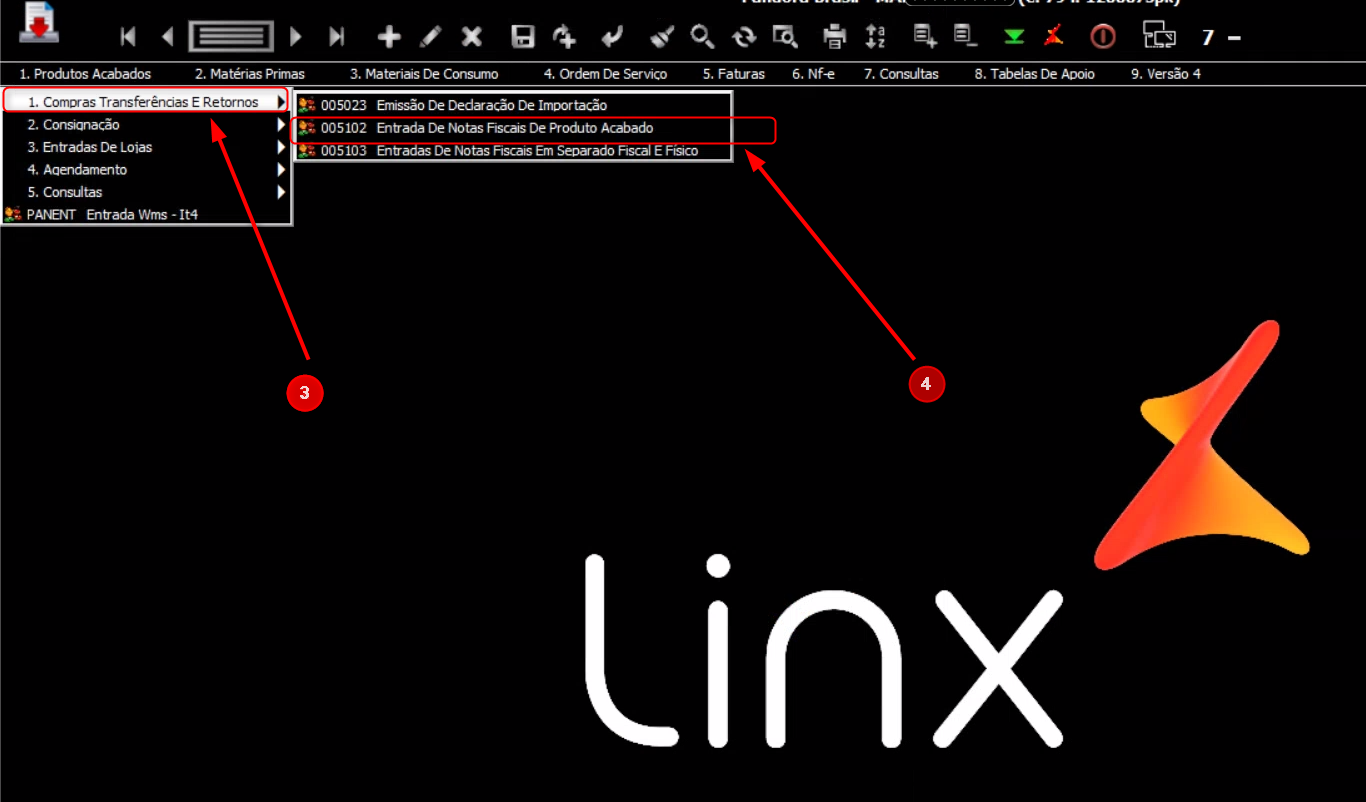The image size is (1366, 802).
Task: Open the Tabelas De Apoio menu
Action: [x=1035, y=74]
